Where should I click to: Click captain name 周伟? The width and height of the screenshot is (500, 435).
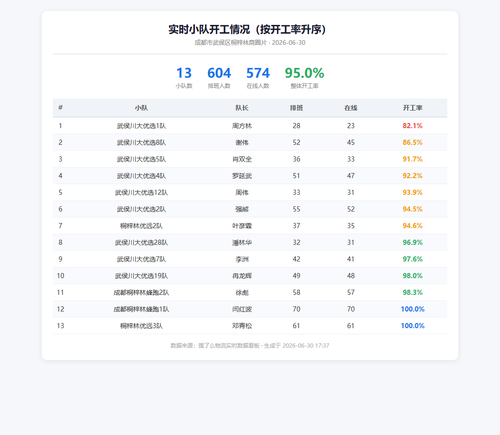[x=242, y=193]
